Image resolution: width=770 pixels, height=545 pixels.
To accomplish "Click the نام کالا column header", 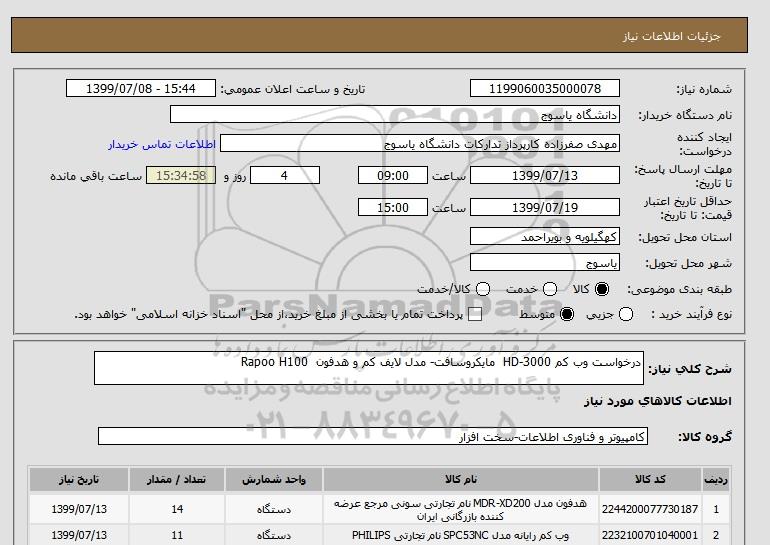I will pos(461,480).
